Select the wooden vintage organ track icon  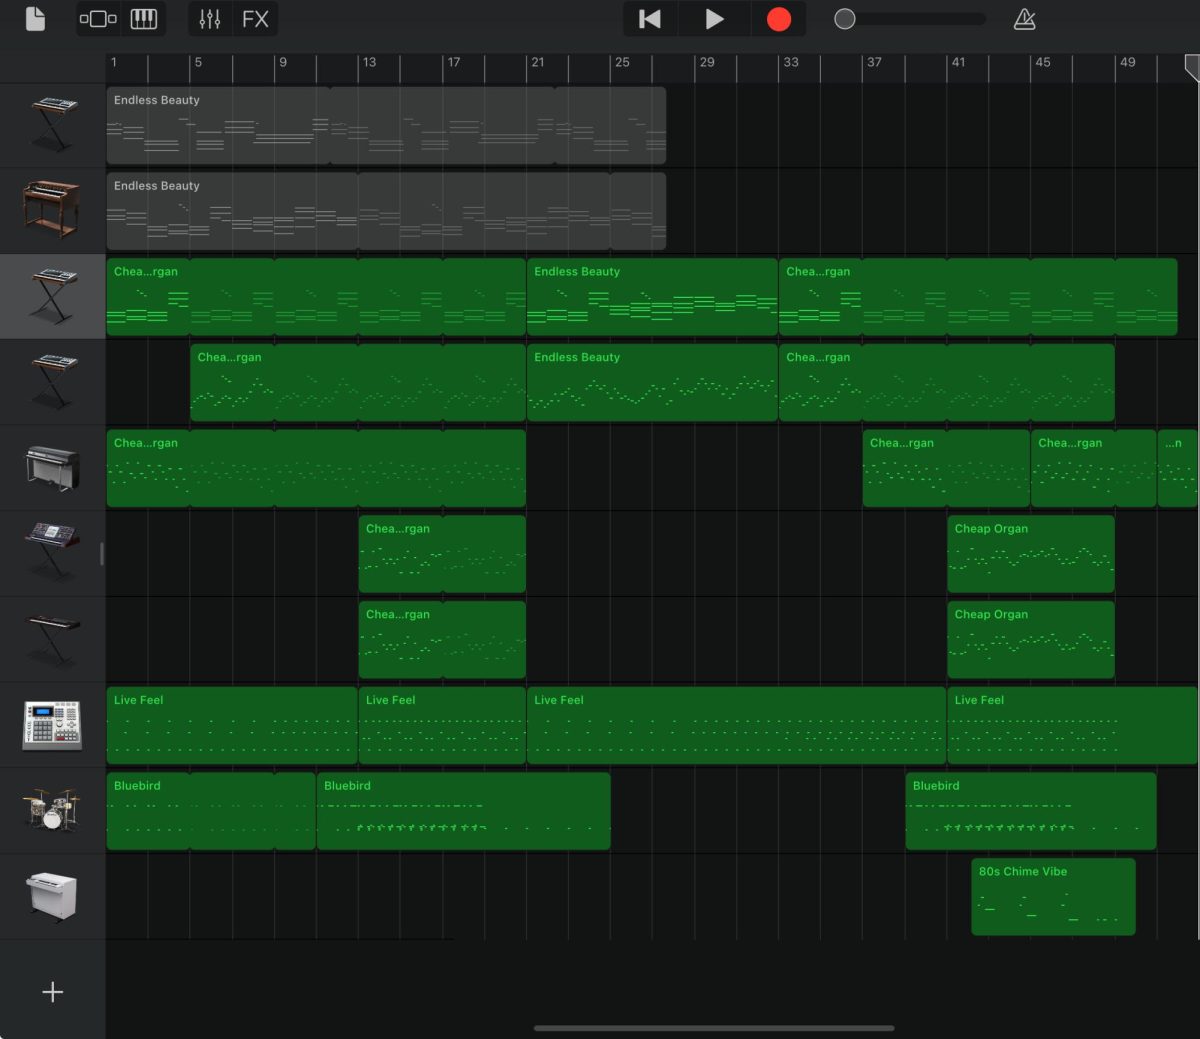[x=52, y=210]
